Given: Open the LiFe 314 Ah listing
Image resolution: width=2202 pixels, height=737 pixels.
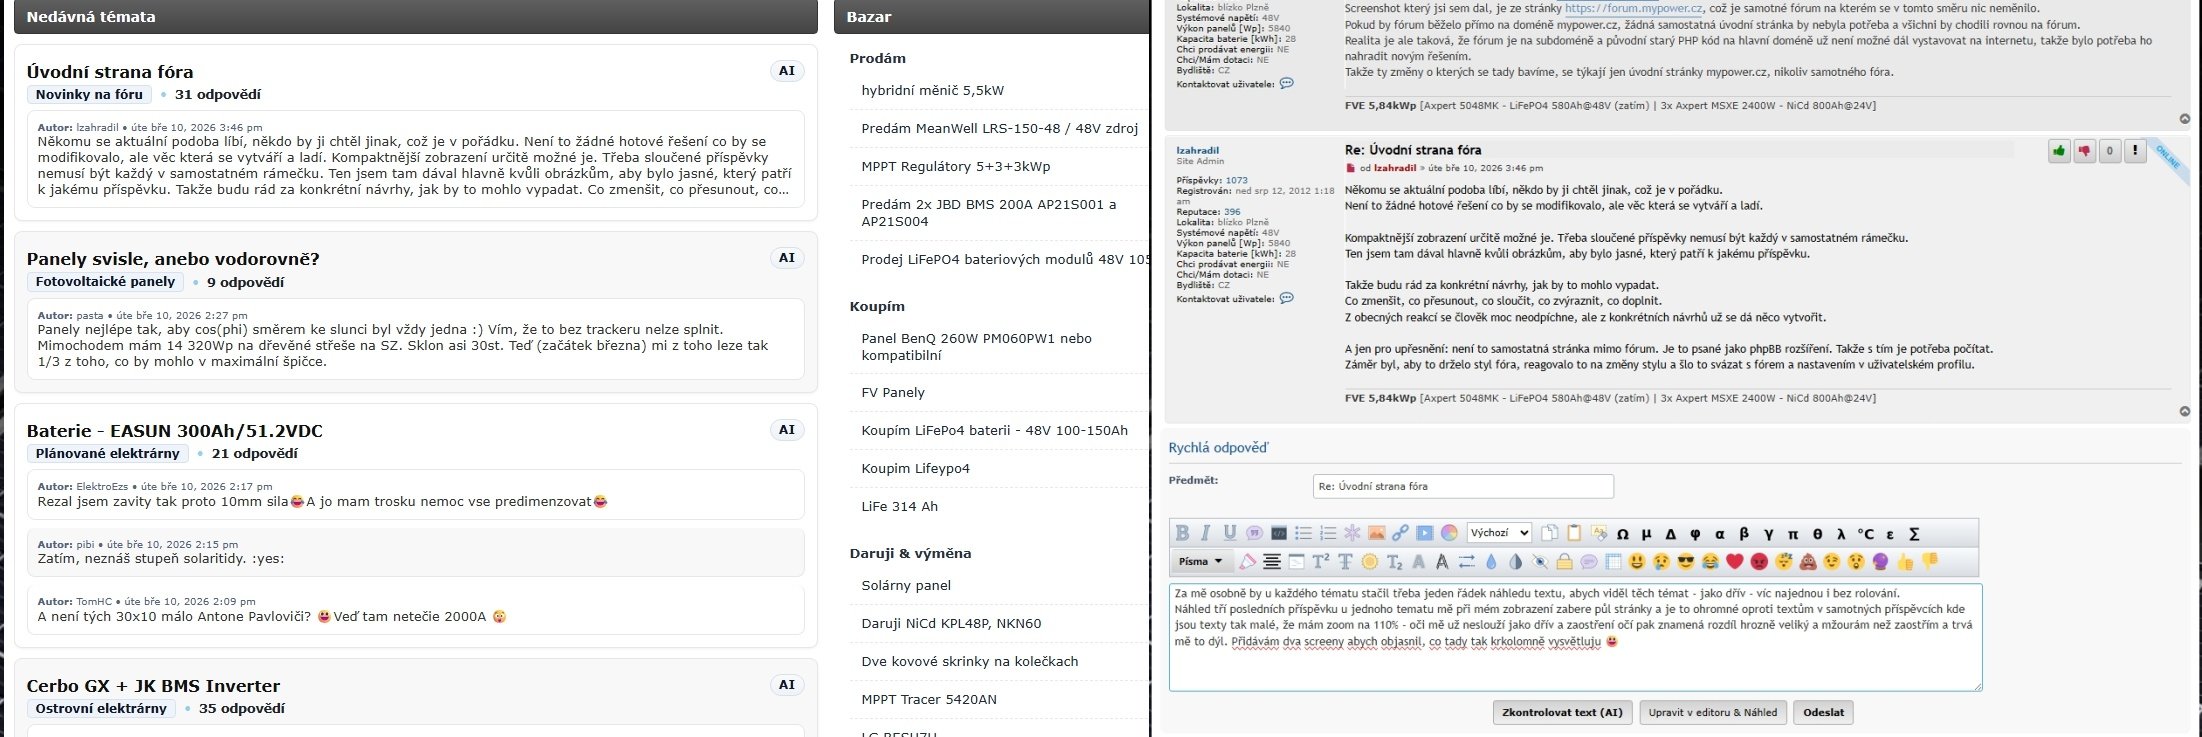Looking at the screenshot, I should click(x=900, y=506).
